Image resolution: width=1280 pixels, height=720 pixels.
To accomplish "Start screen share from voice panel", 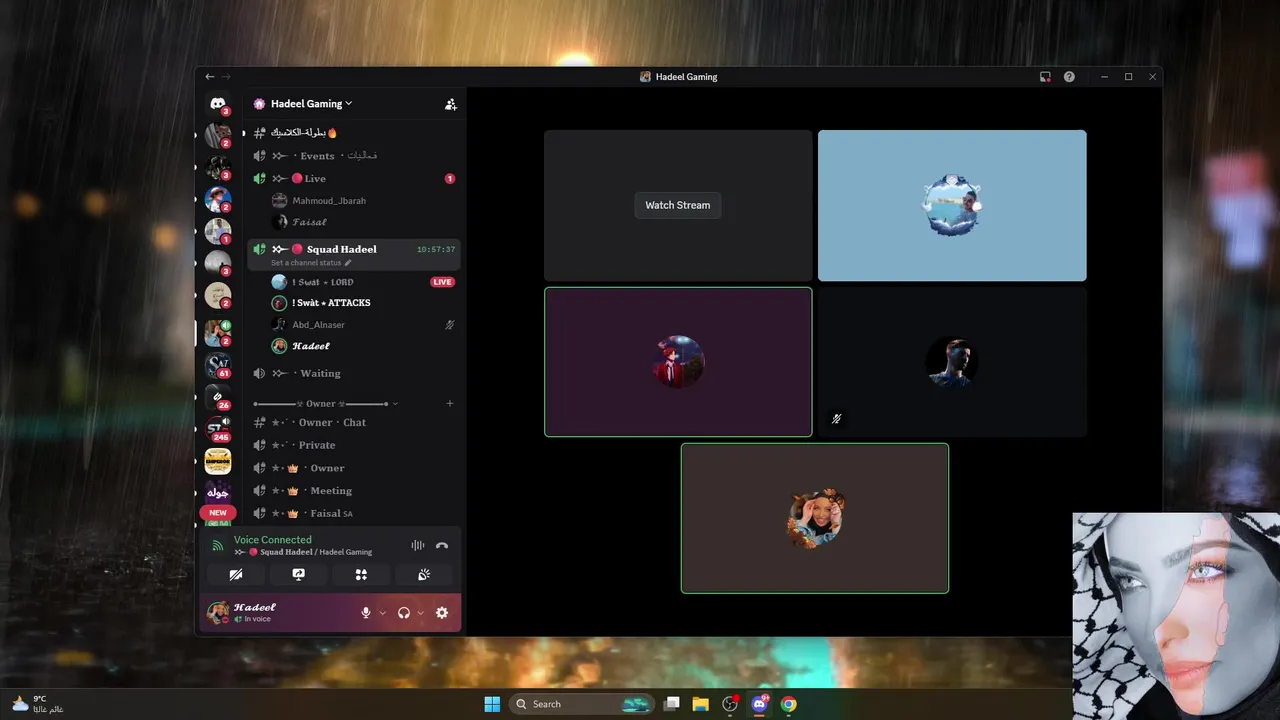I will (x=298, y=574).
